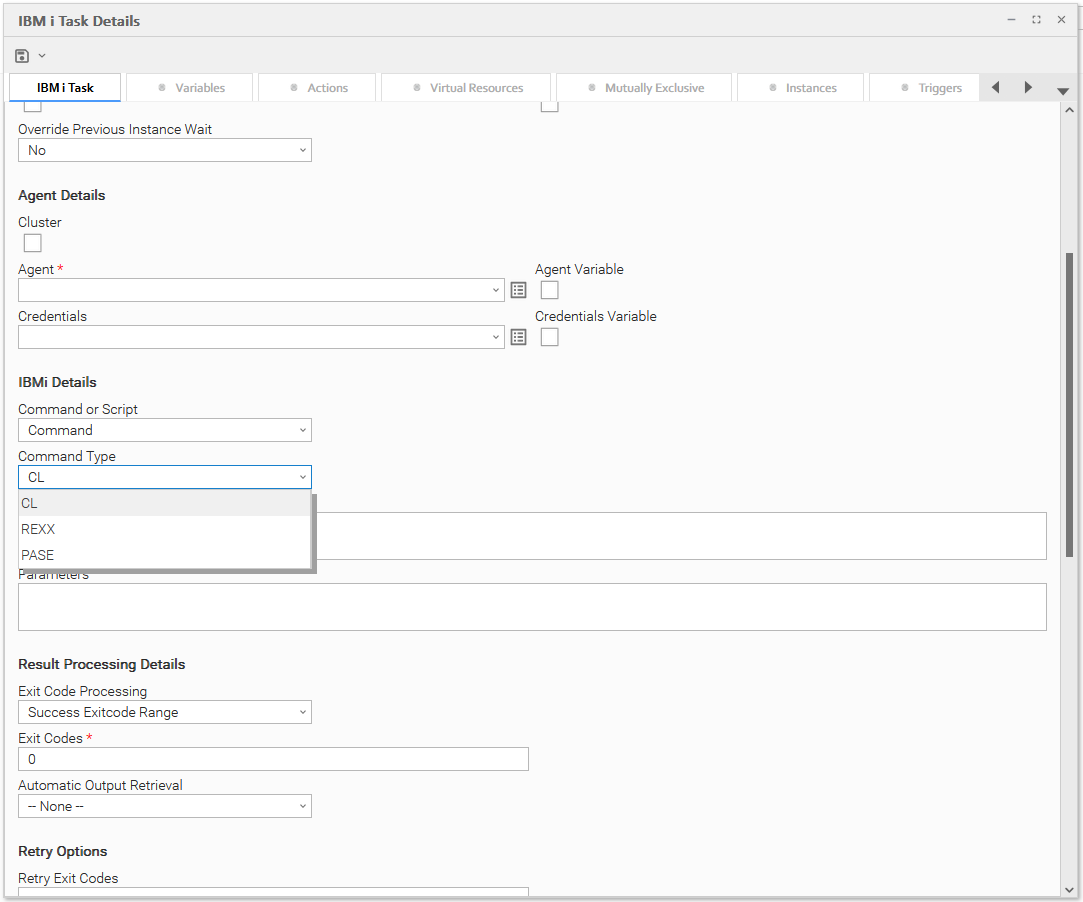Viewport: 1083px width, 902px height.
Task: Open the Credentials details list icon
Action: coord(518,337)
